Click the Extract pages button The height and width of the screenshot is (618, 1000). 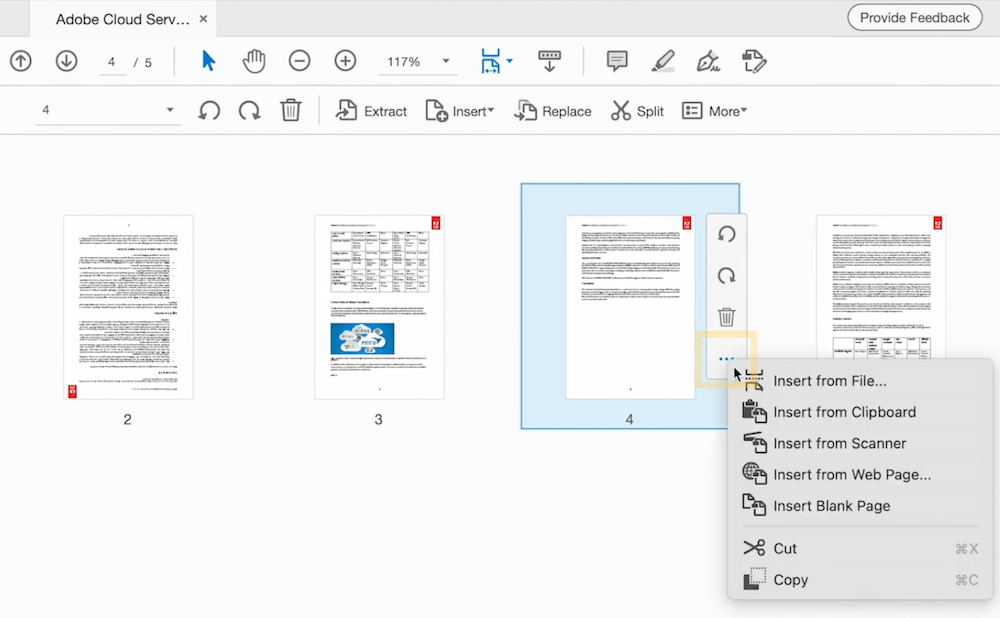coord(371,111)
